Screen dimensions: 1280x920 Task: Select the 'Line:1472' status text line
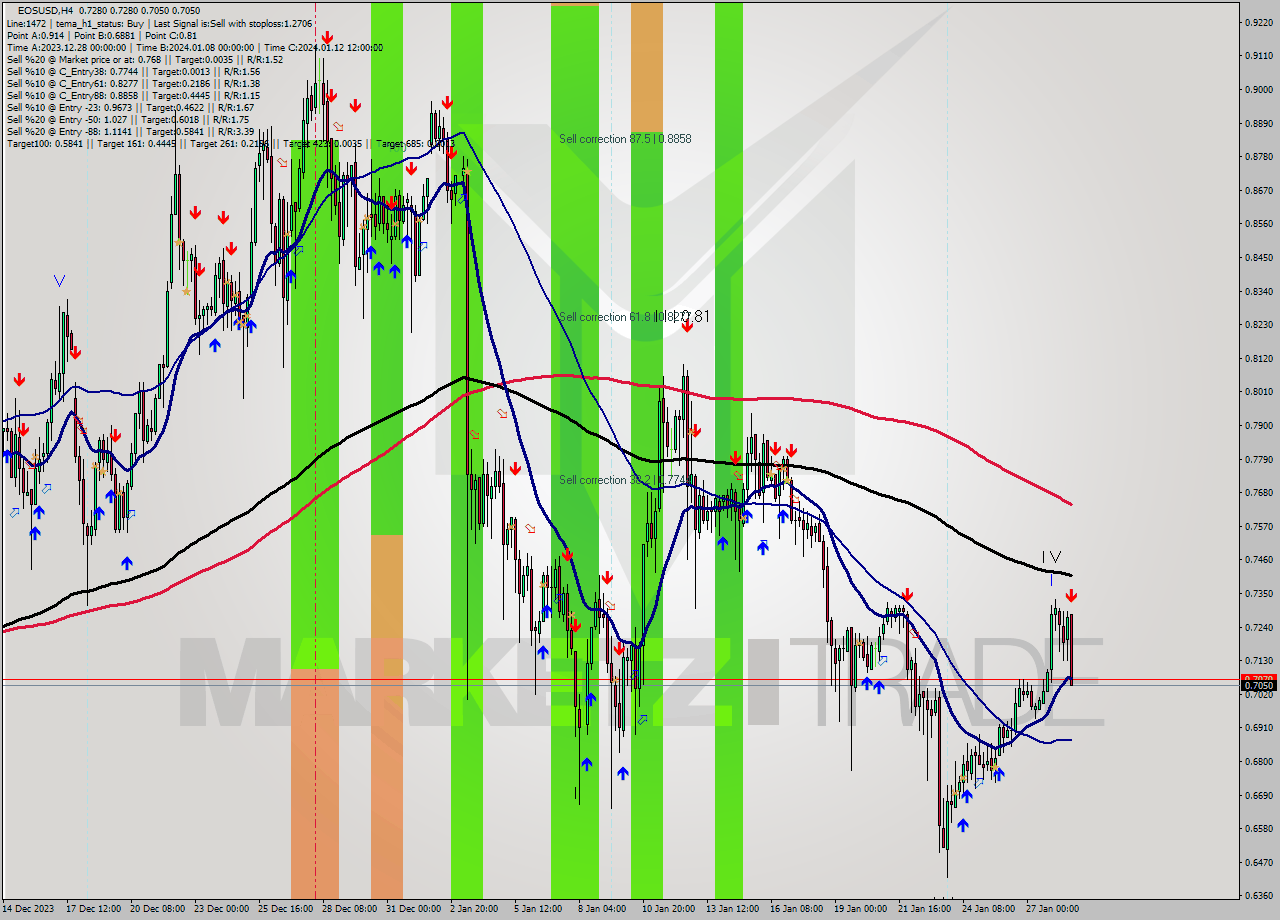tap(159, 23)
